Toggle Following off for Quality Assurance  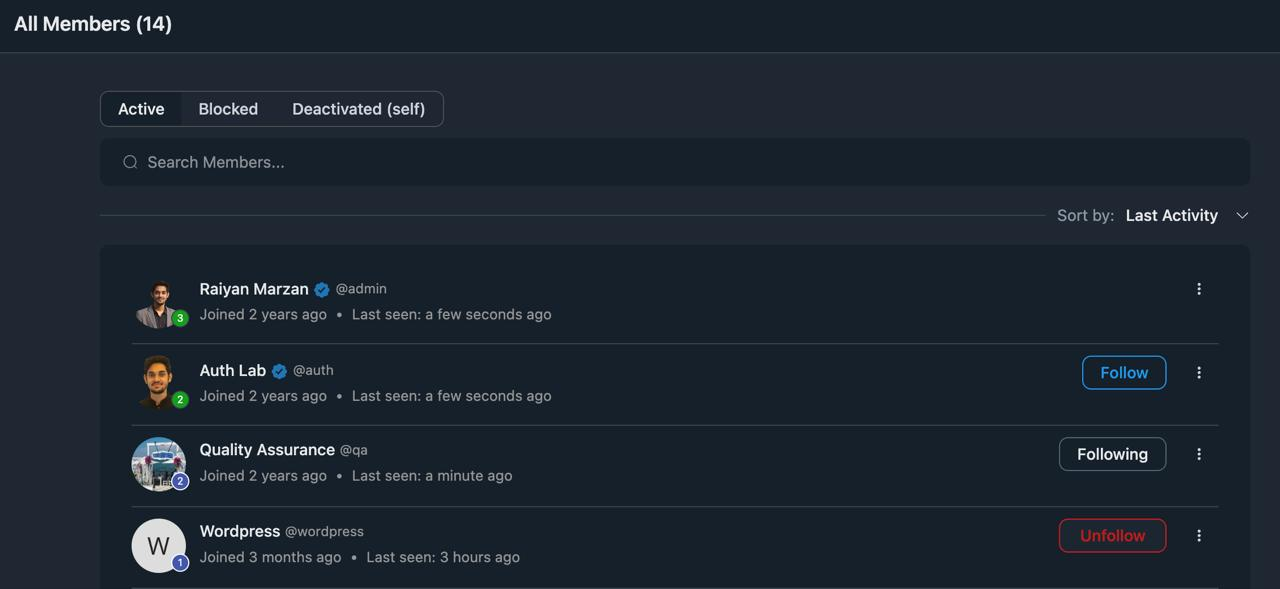point(1112,453)
